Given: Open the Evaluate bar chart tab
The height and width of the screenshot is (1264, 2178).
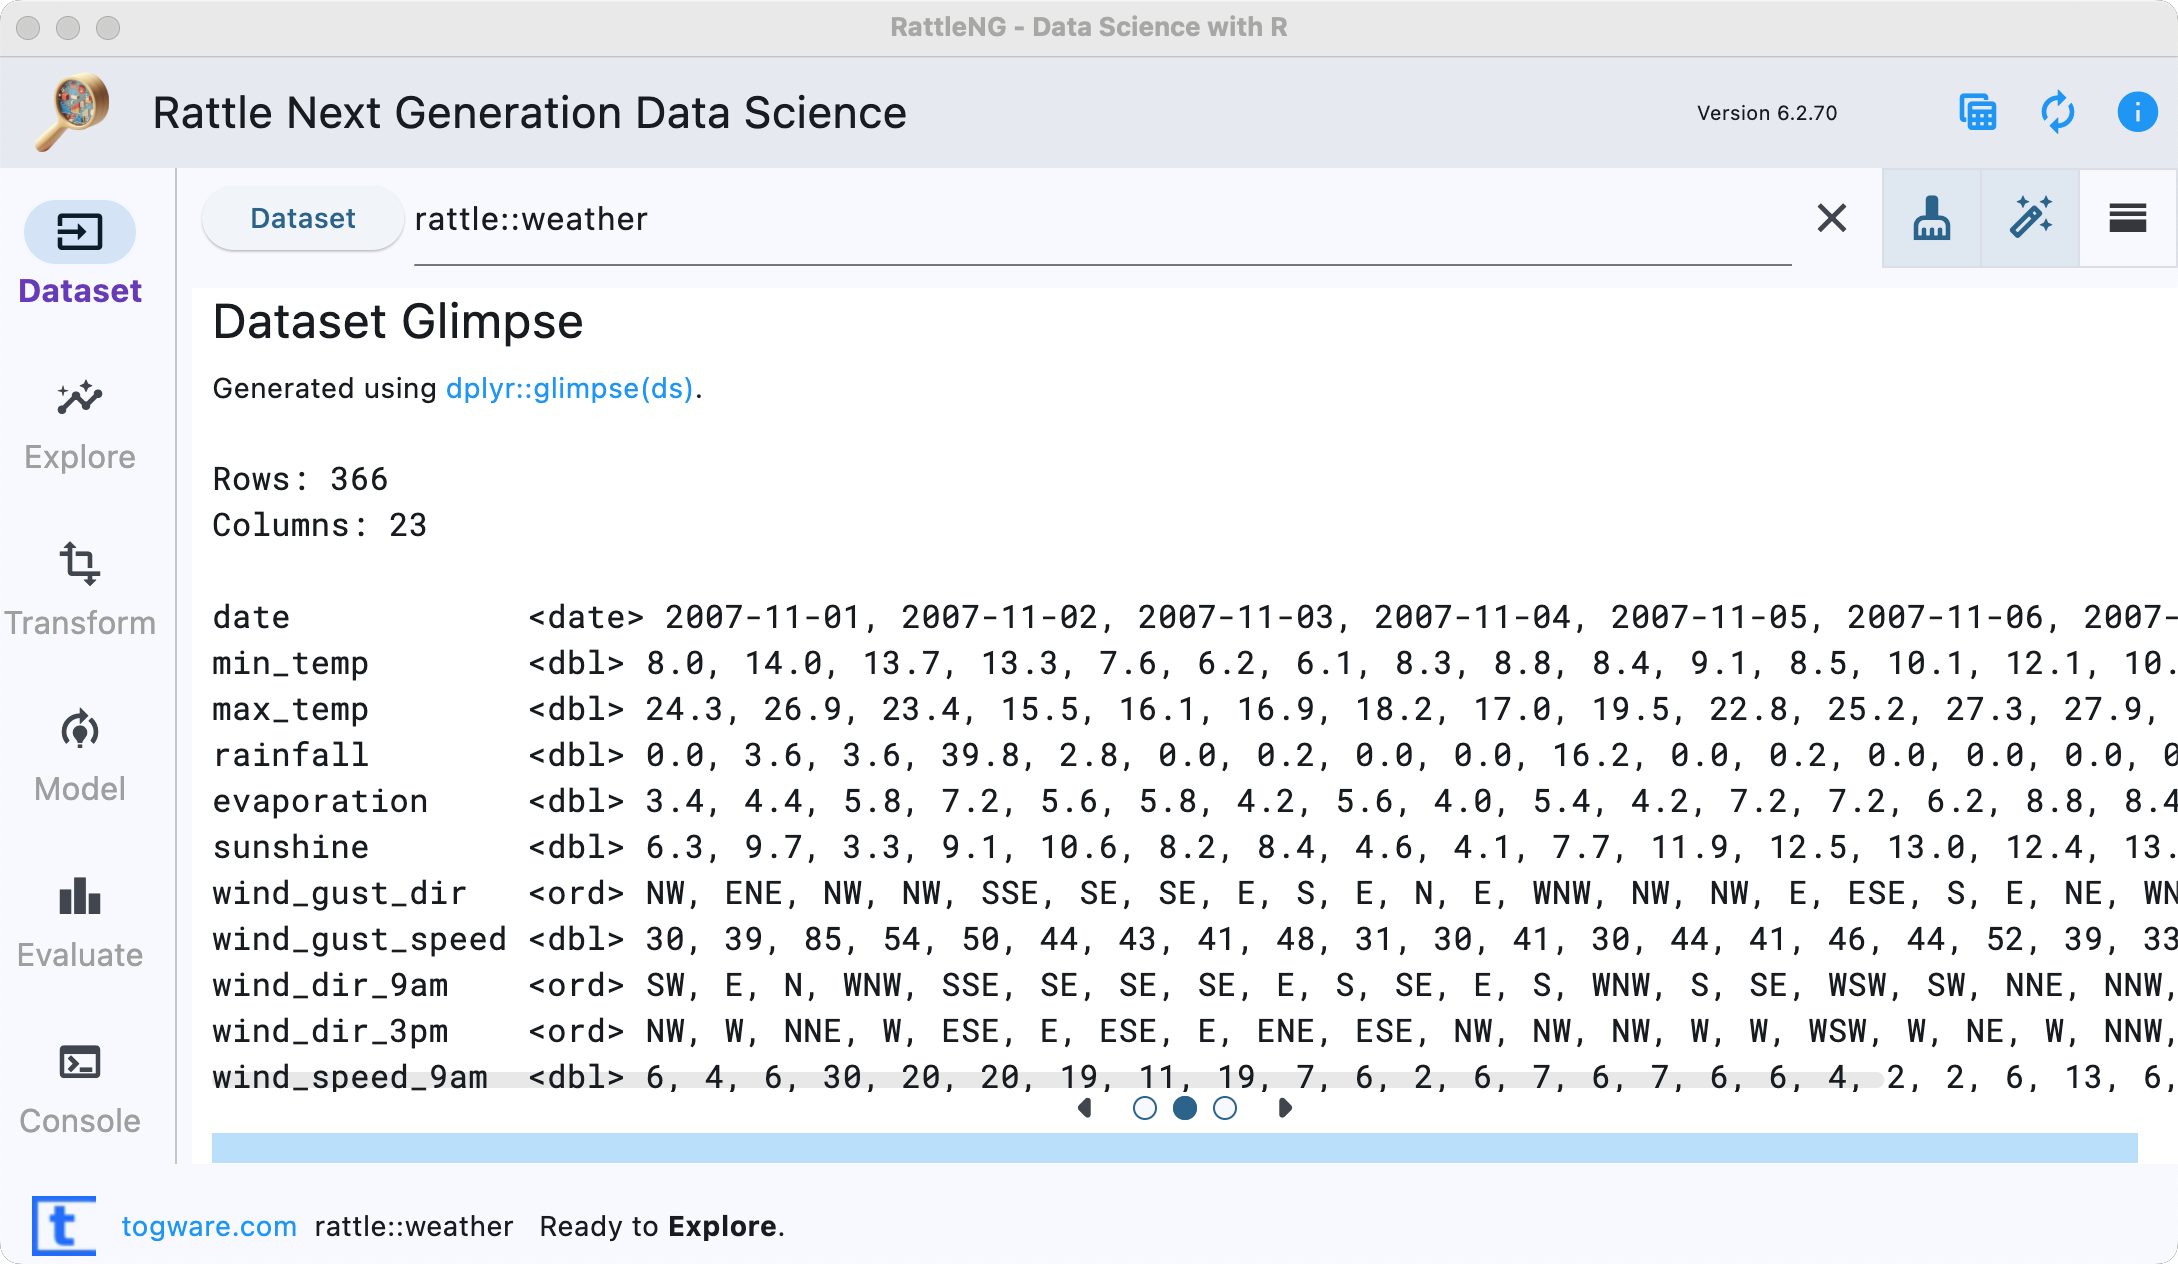Looking at the screenshot, I should click(x=80, y=922).
